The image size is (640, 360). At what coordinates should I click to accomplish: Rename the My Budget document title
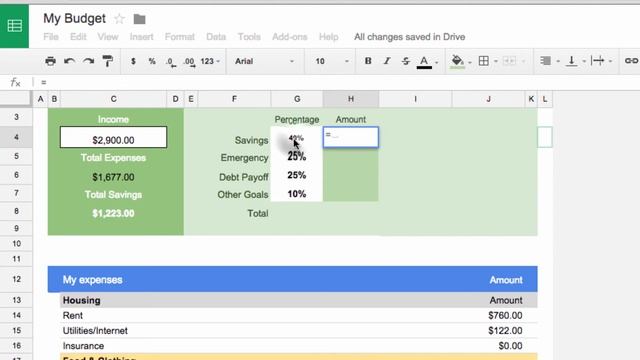[x=74, y=18]
